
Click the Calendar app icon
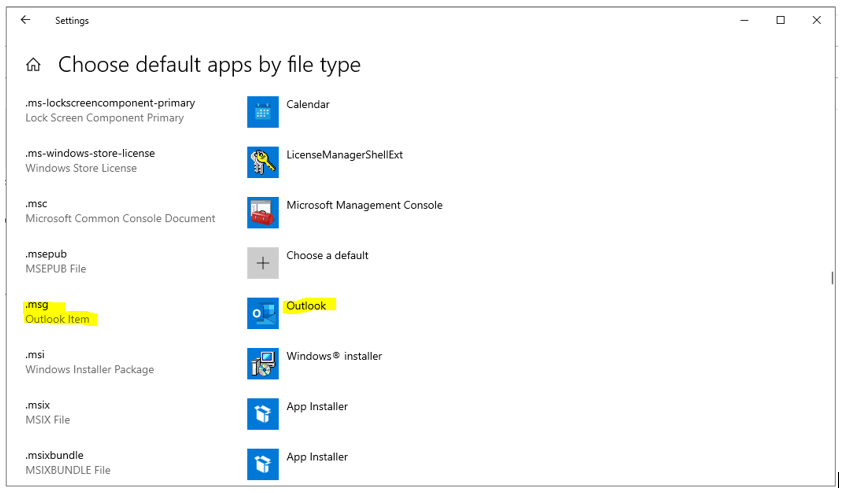click(x=263, y=112)
